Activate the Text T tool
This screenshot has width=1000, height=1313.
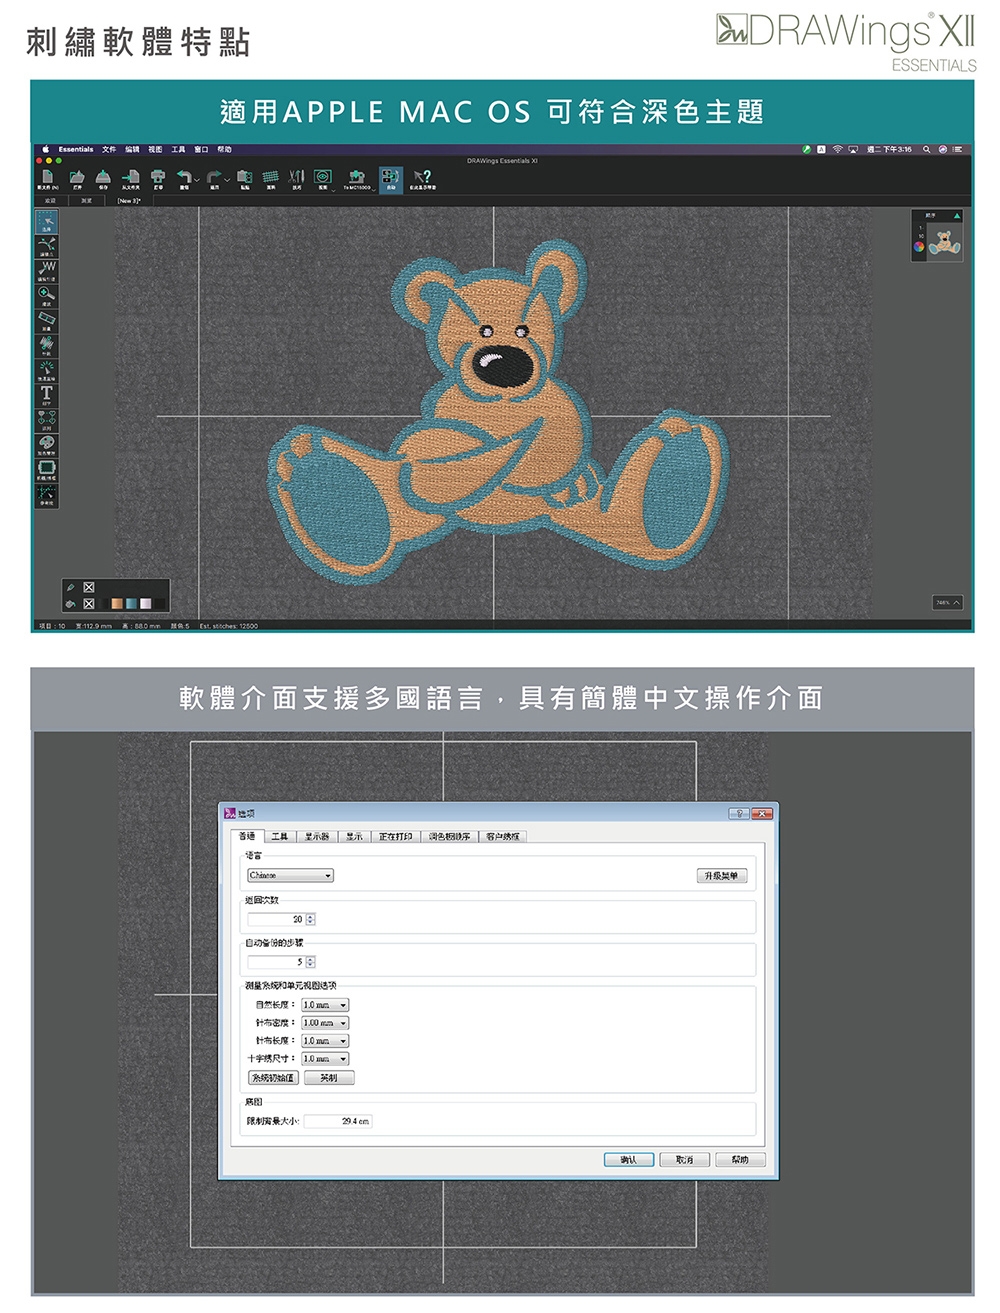click(46, 393)
